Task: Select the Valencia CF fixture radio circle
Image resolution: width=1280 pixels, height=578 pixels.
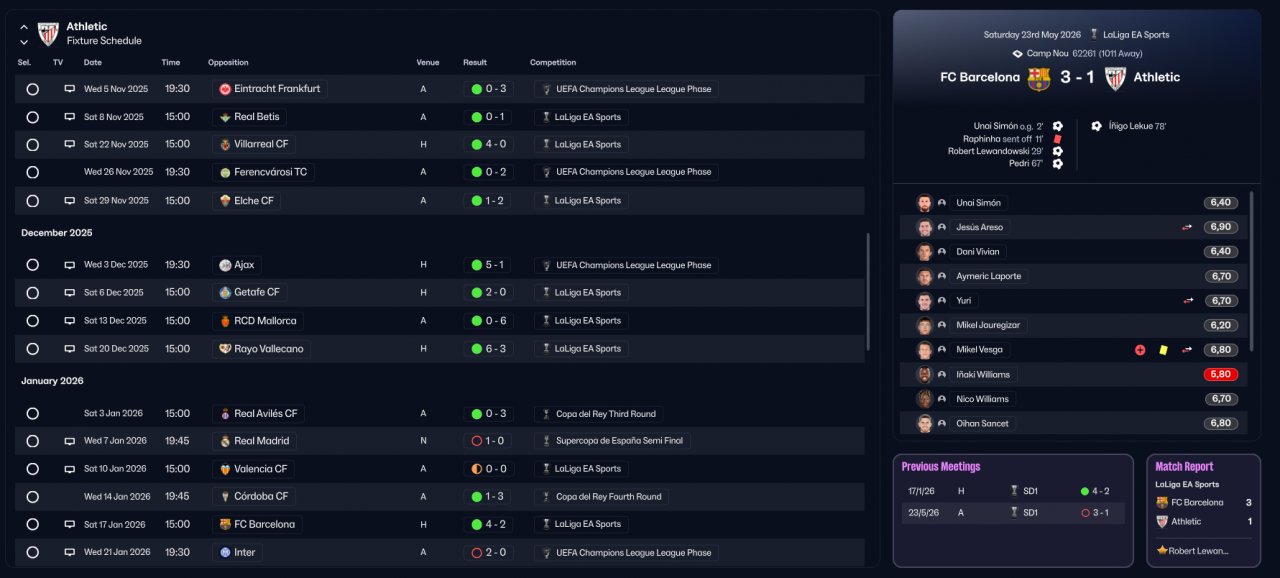Action: (x=32, y=469)
